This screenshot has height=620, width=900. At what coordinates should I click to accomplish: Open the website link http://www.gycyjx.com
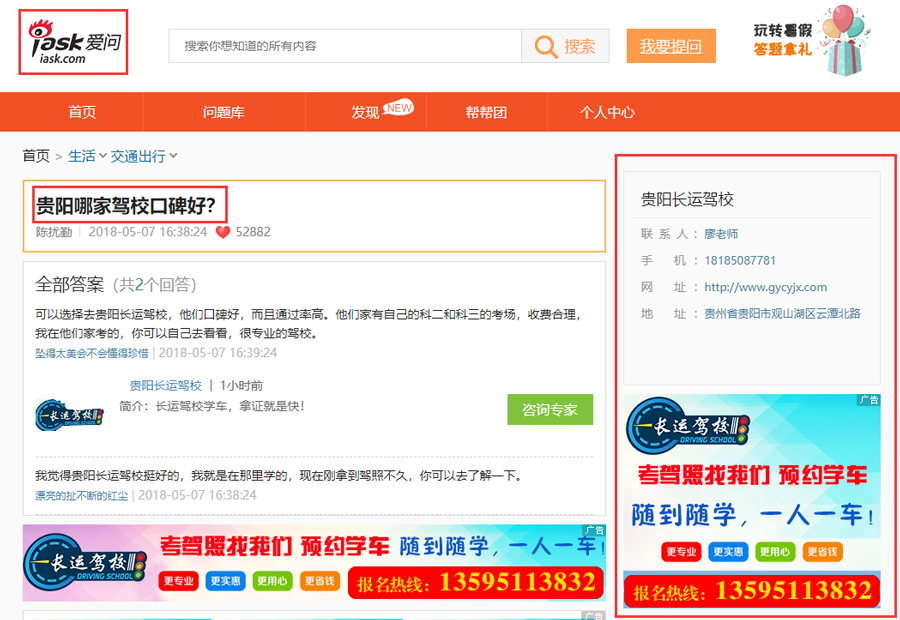click(766, 287)
